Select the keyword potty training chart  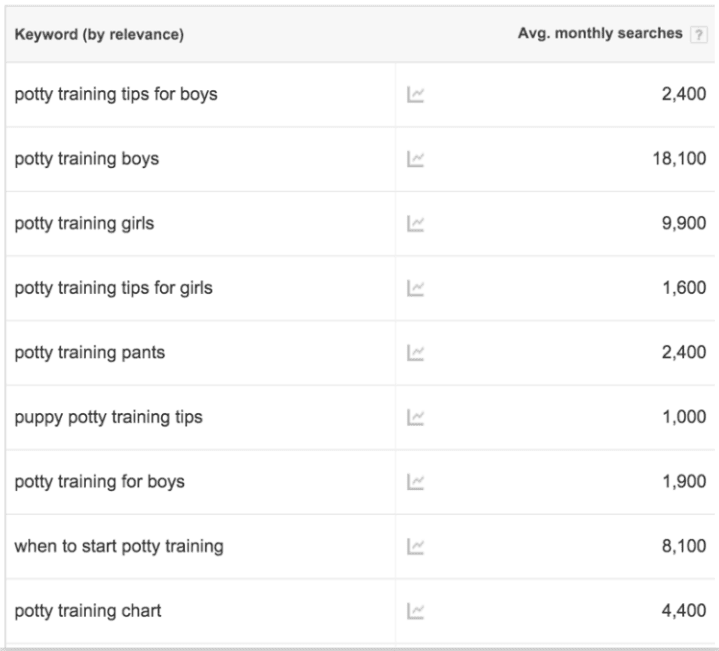coord(88,611)
